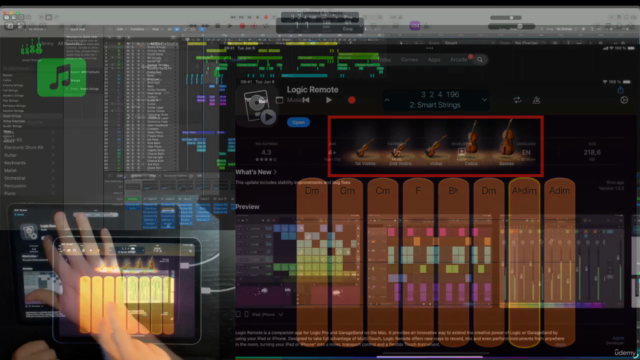
Task: Switch to the Today tab
Action: tap(384, 60)
